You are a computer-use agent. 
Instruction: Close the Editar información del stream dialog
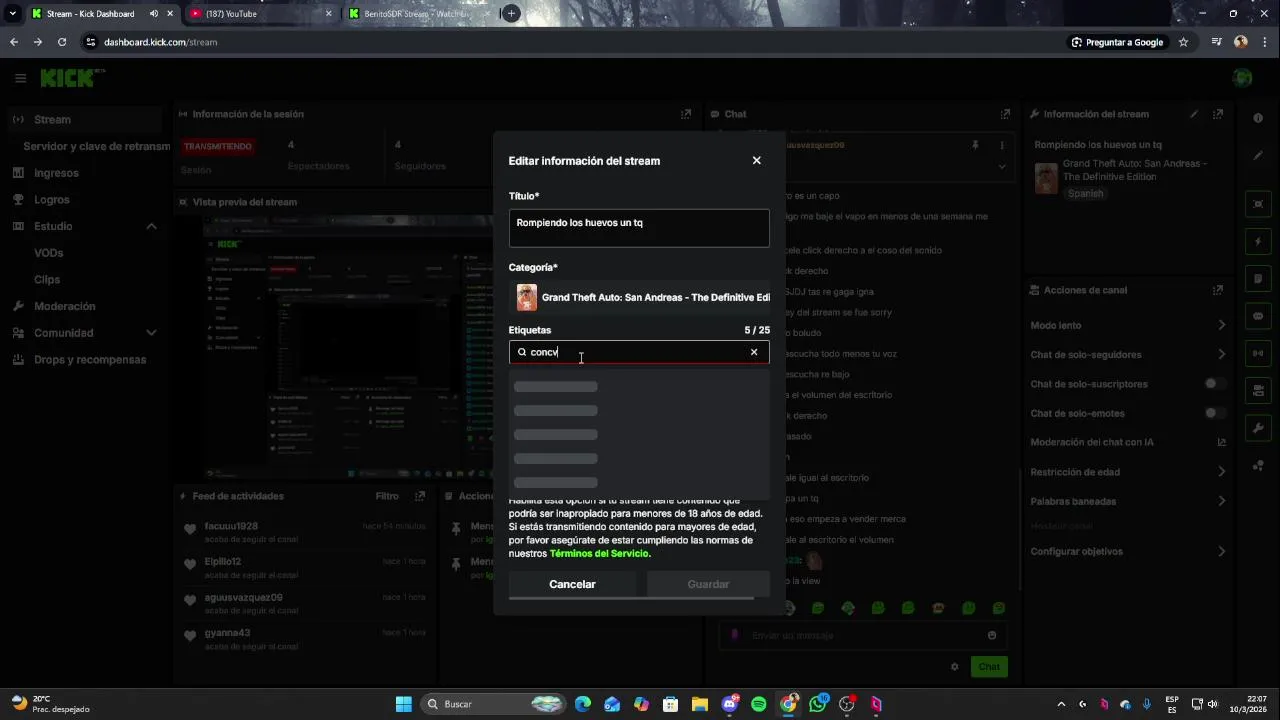[756, 160]
